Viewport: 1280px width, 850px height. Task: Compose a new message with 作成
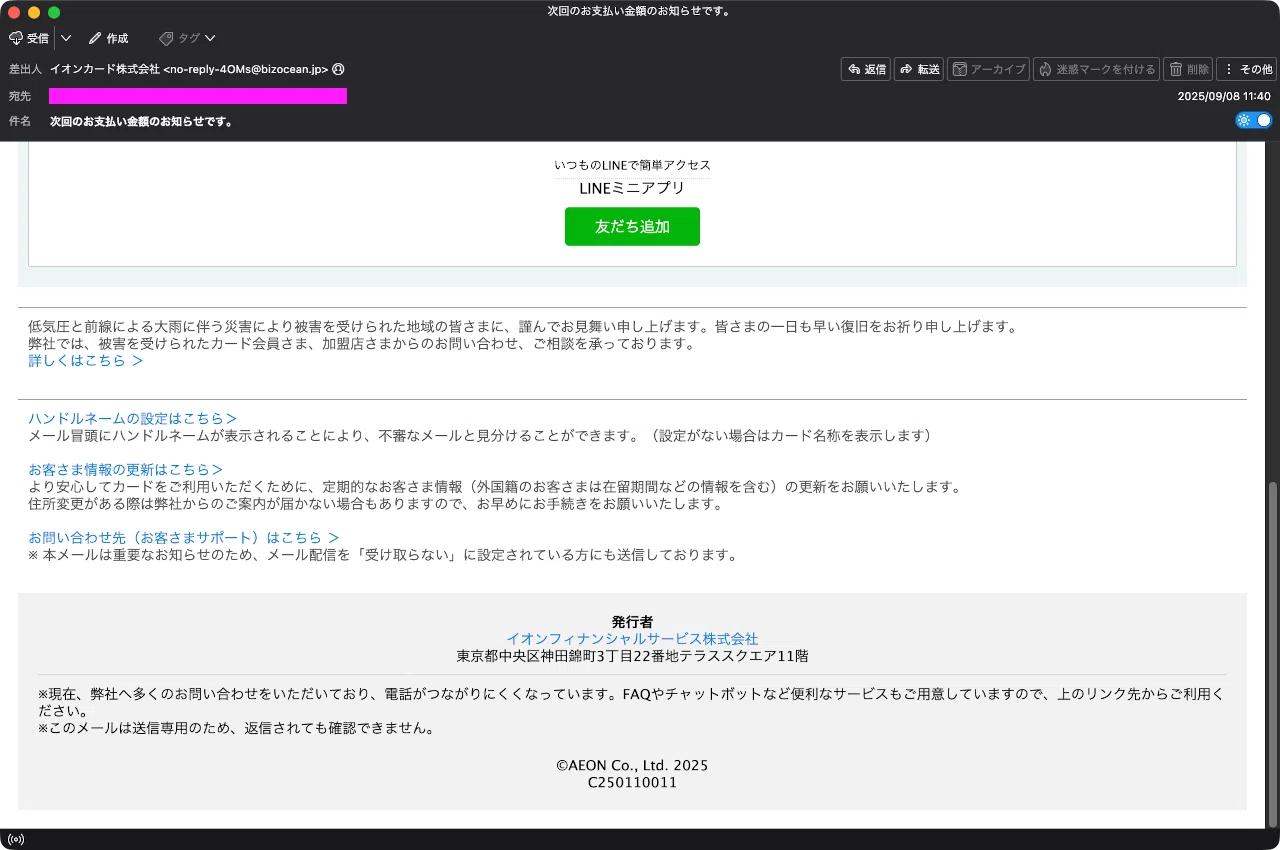coord(108,38)
